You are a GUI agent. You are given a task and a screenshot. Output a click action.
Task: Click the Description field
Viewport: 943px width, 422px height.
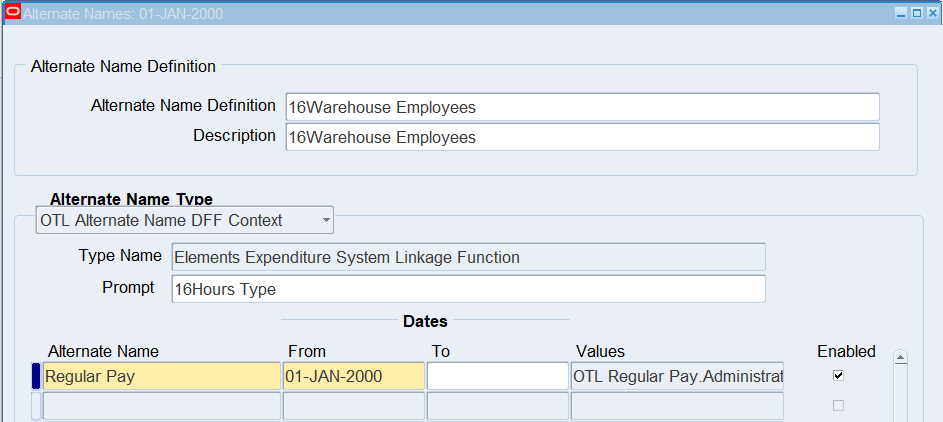point(582,137)
